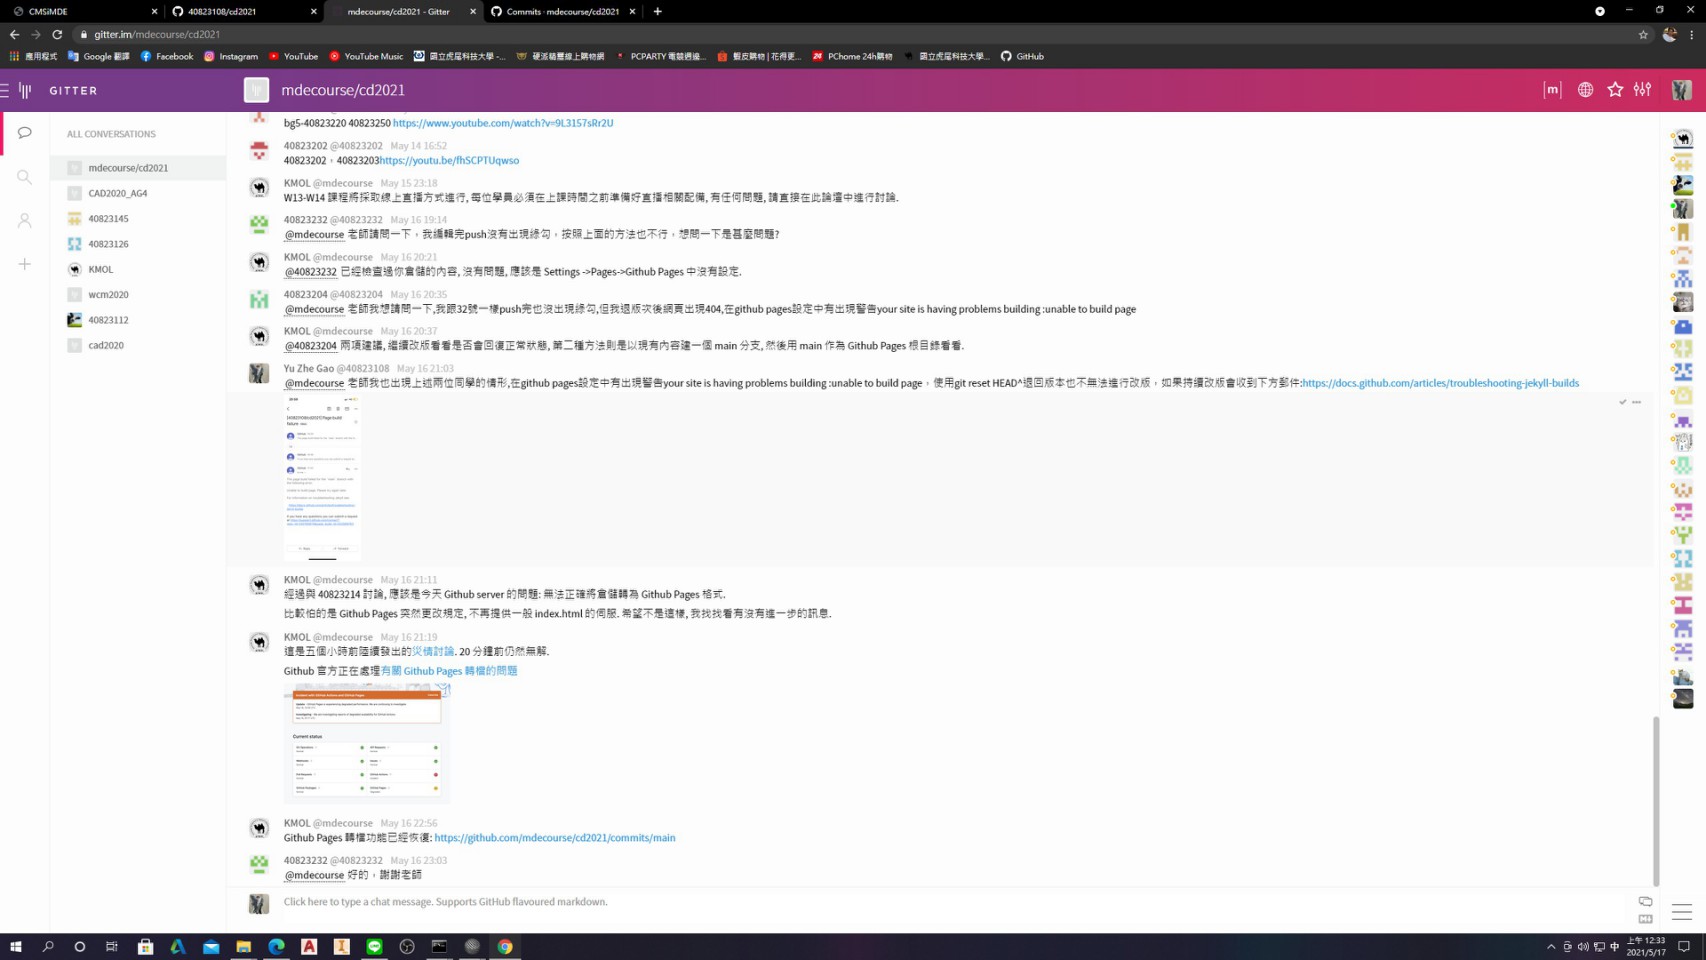Open the message options ellipsis on Yu Zhe Gao's message
Image resolution: width=1706 pixels, height=960 pixels.
1636,402
